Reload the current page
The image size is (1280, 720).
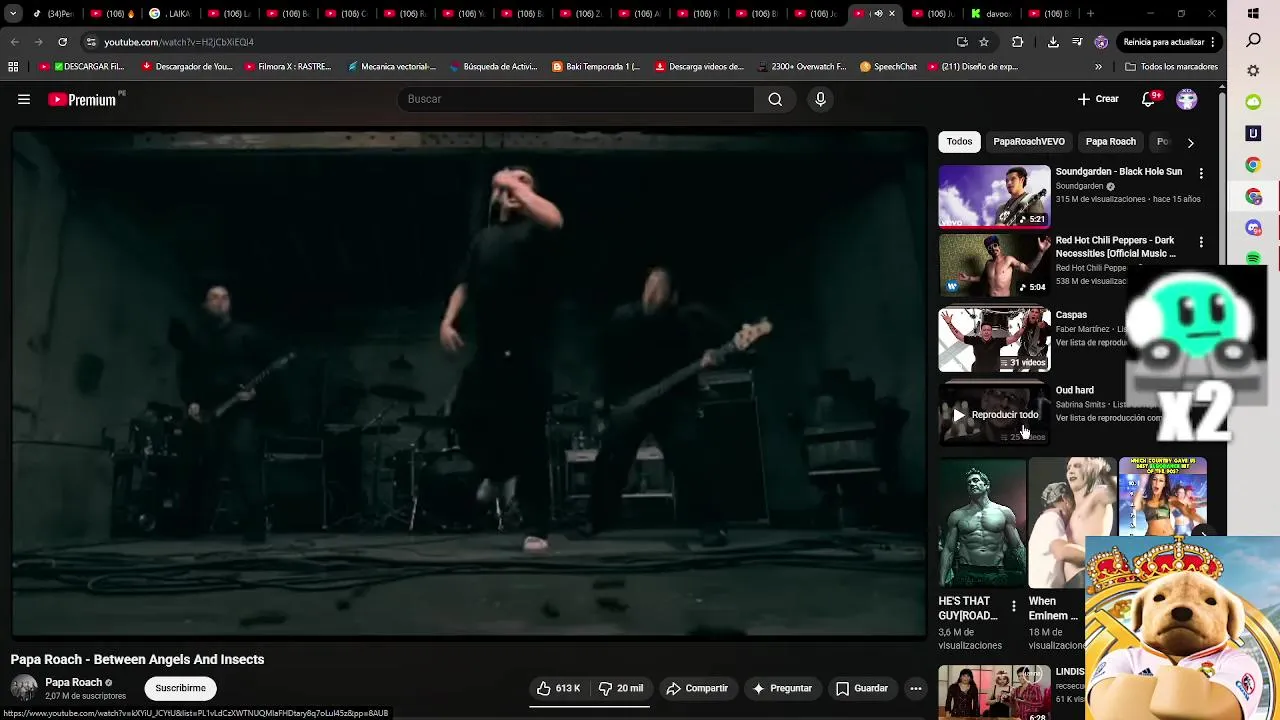pyautogui.click(x=62, y=42)
